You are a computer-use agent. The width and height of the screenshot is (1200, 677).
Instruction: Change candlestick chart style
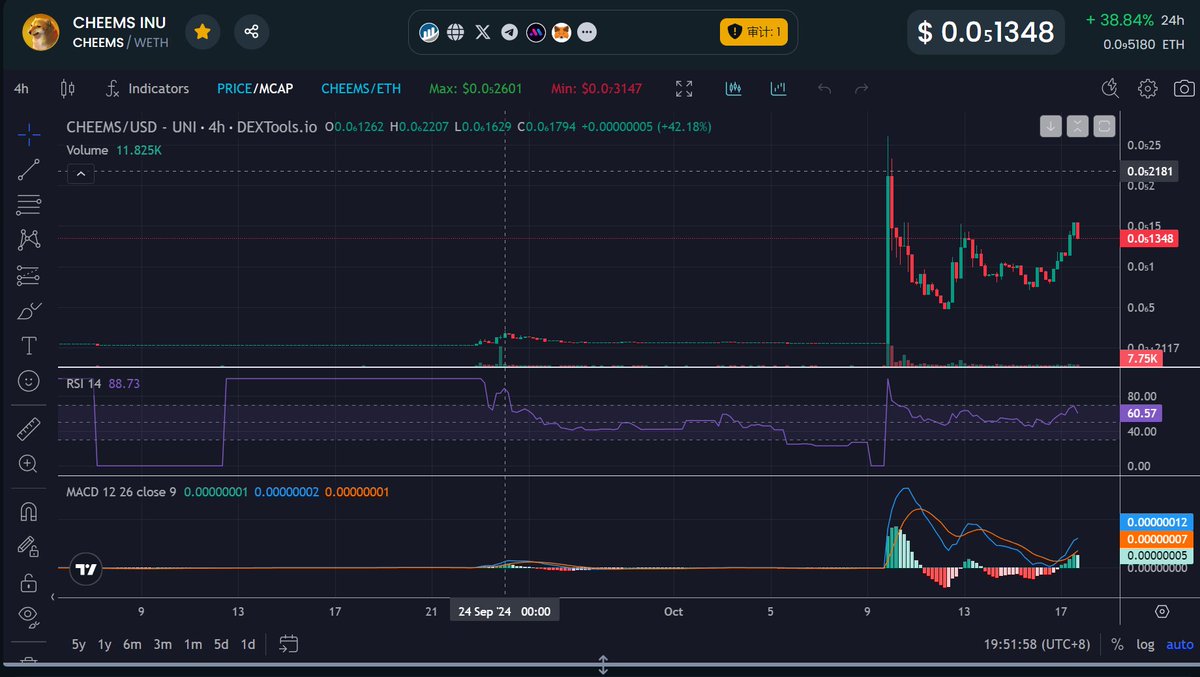tap(67, 88)
